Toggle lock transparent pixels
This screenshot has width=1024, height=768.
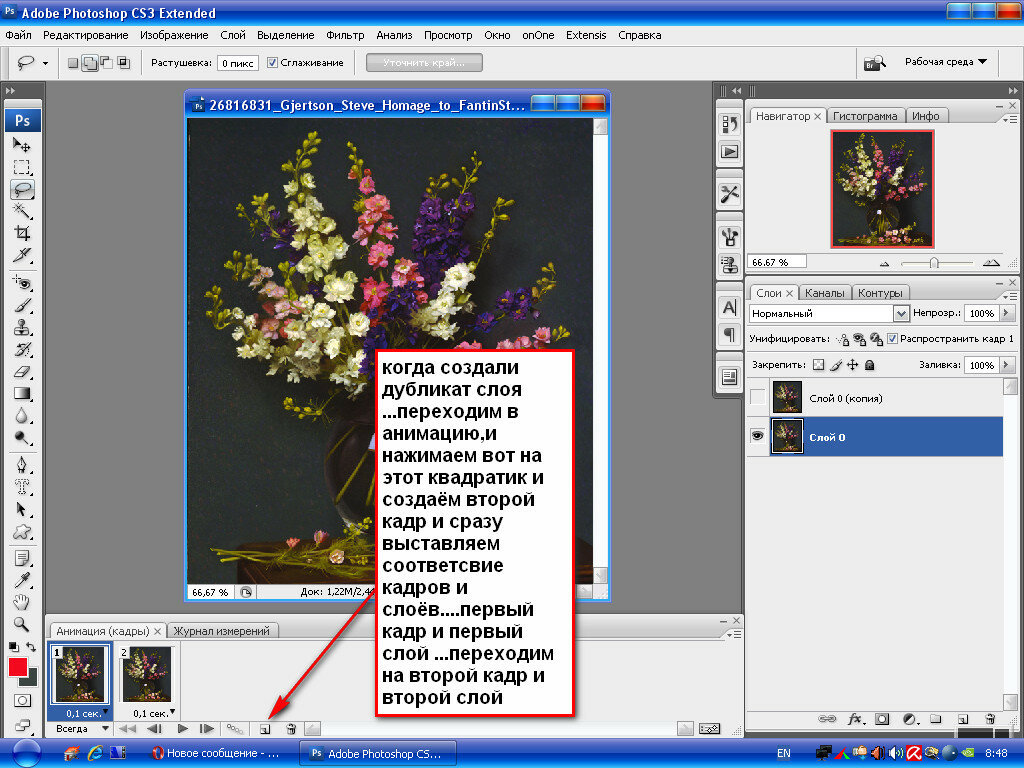(818, 365)
